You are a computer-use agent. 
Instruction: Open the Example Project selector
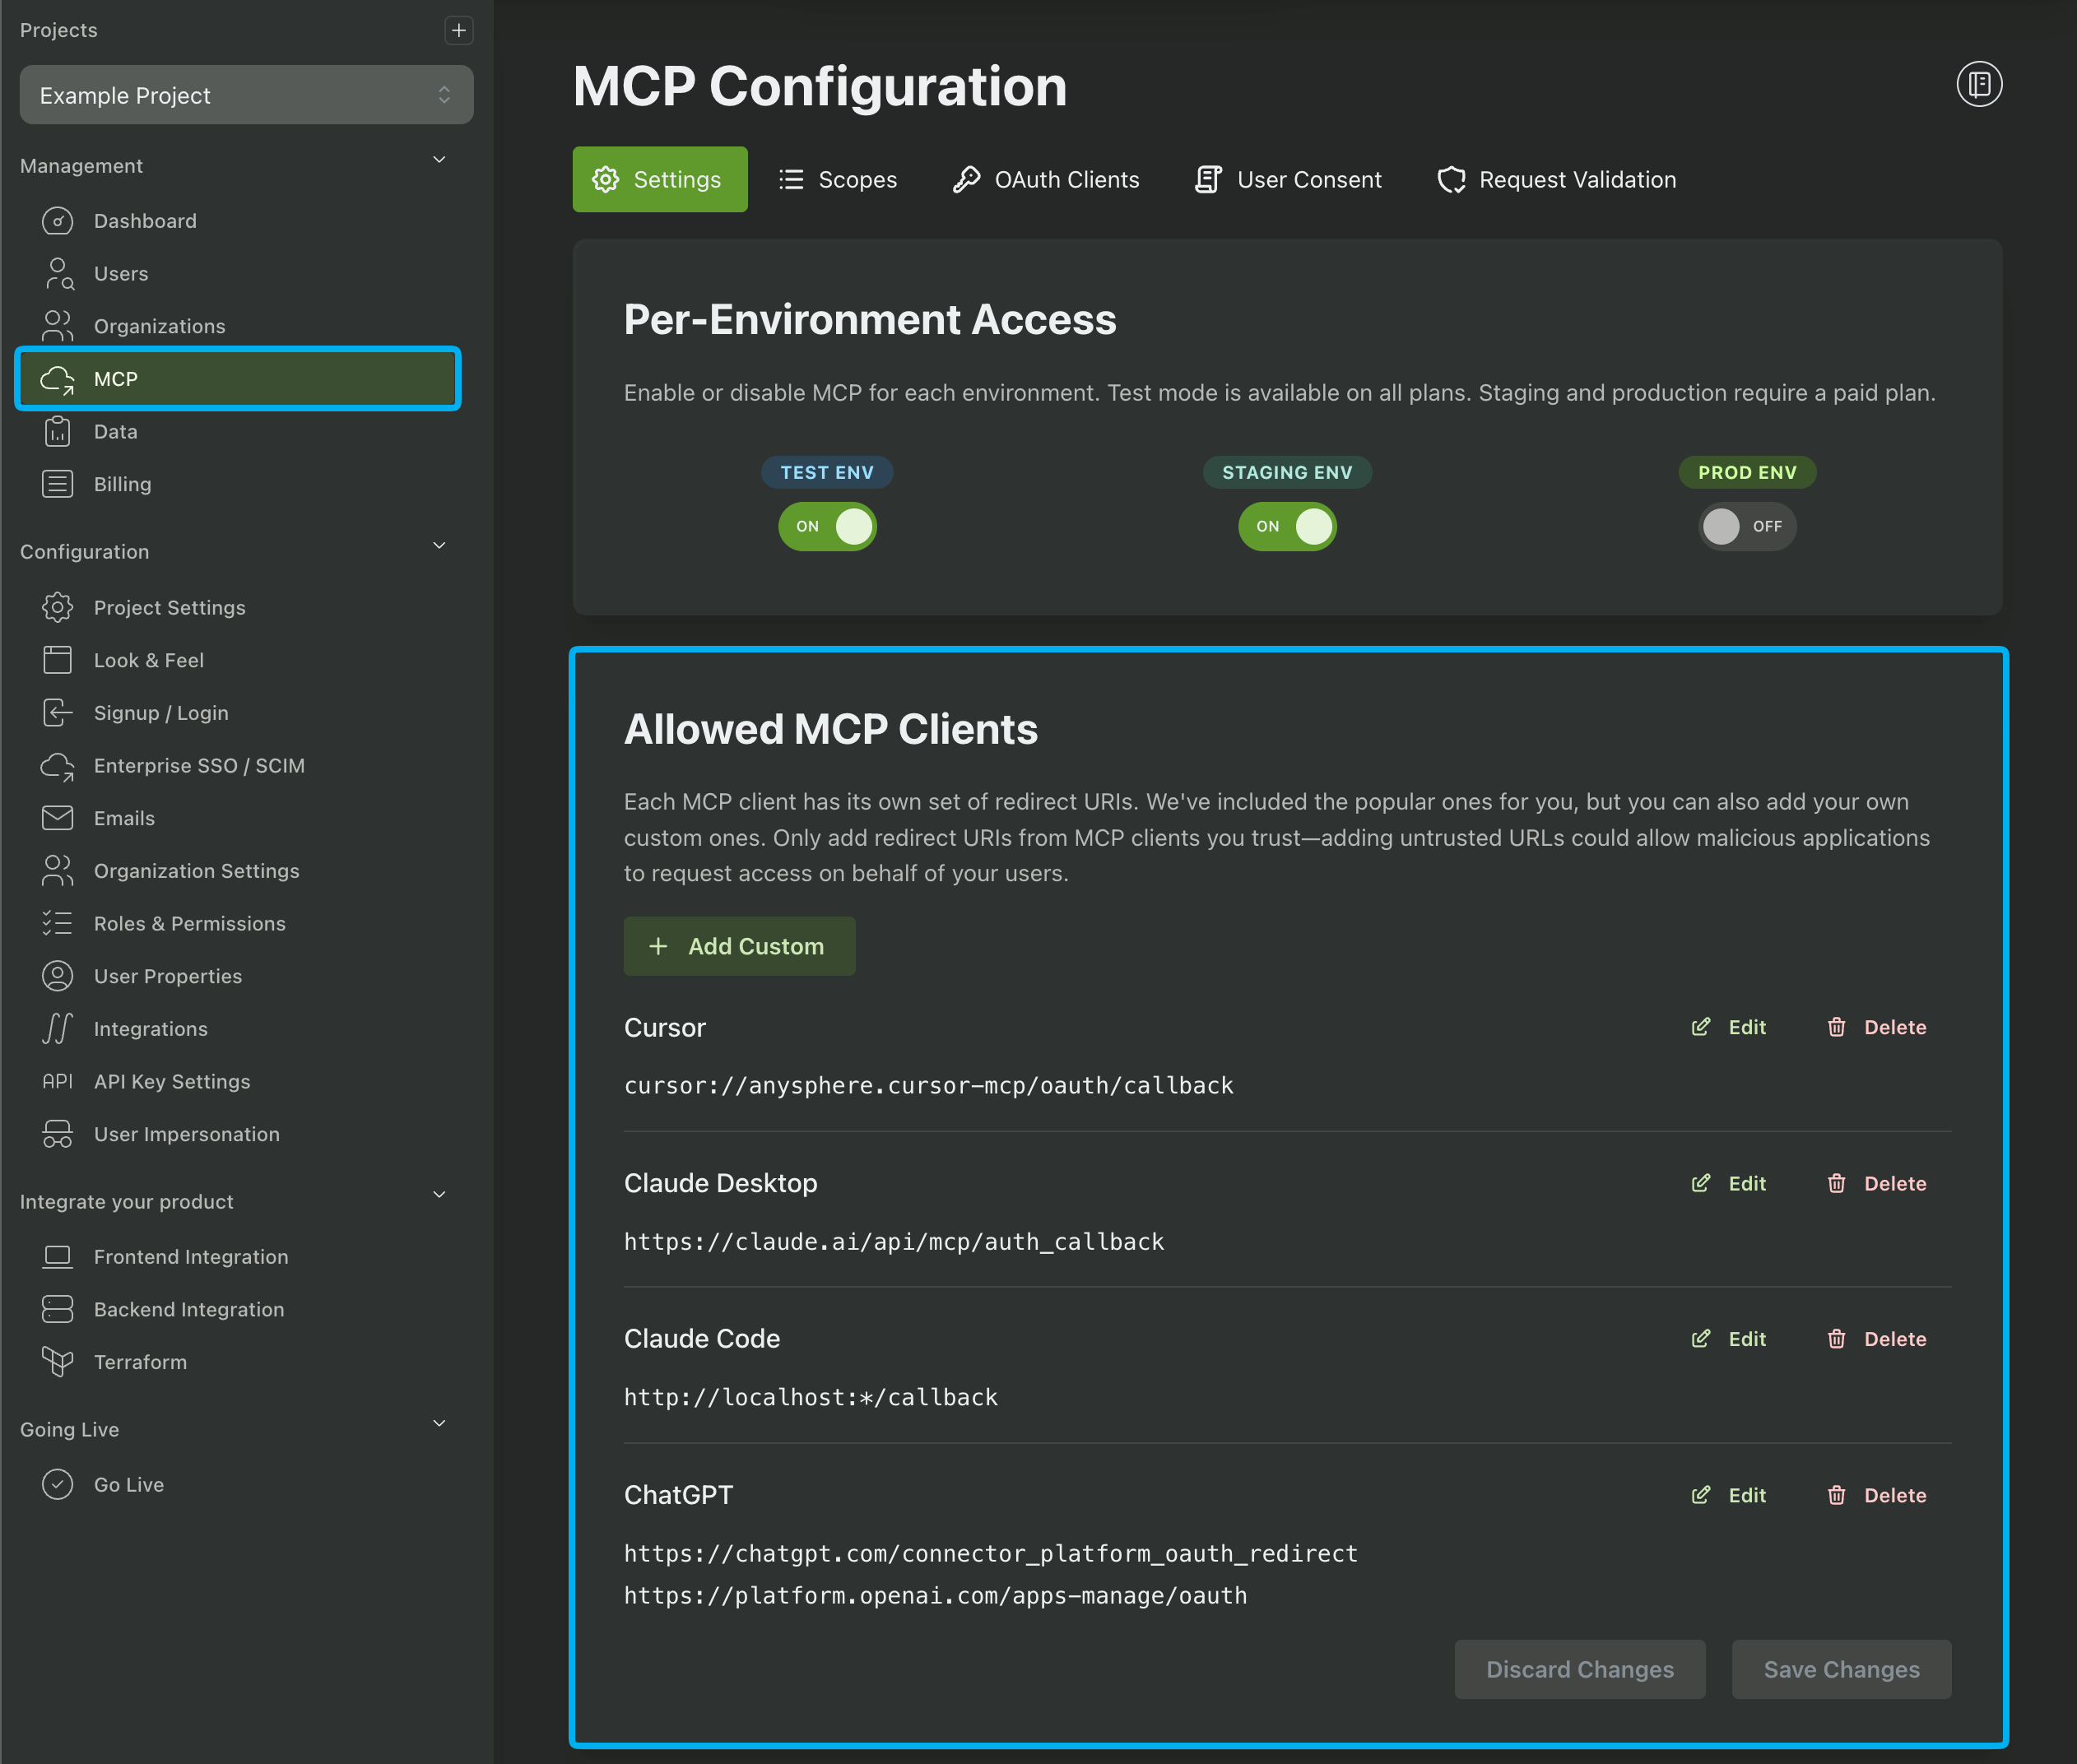pyautogui.click(x=246, y=95)
